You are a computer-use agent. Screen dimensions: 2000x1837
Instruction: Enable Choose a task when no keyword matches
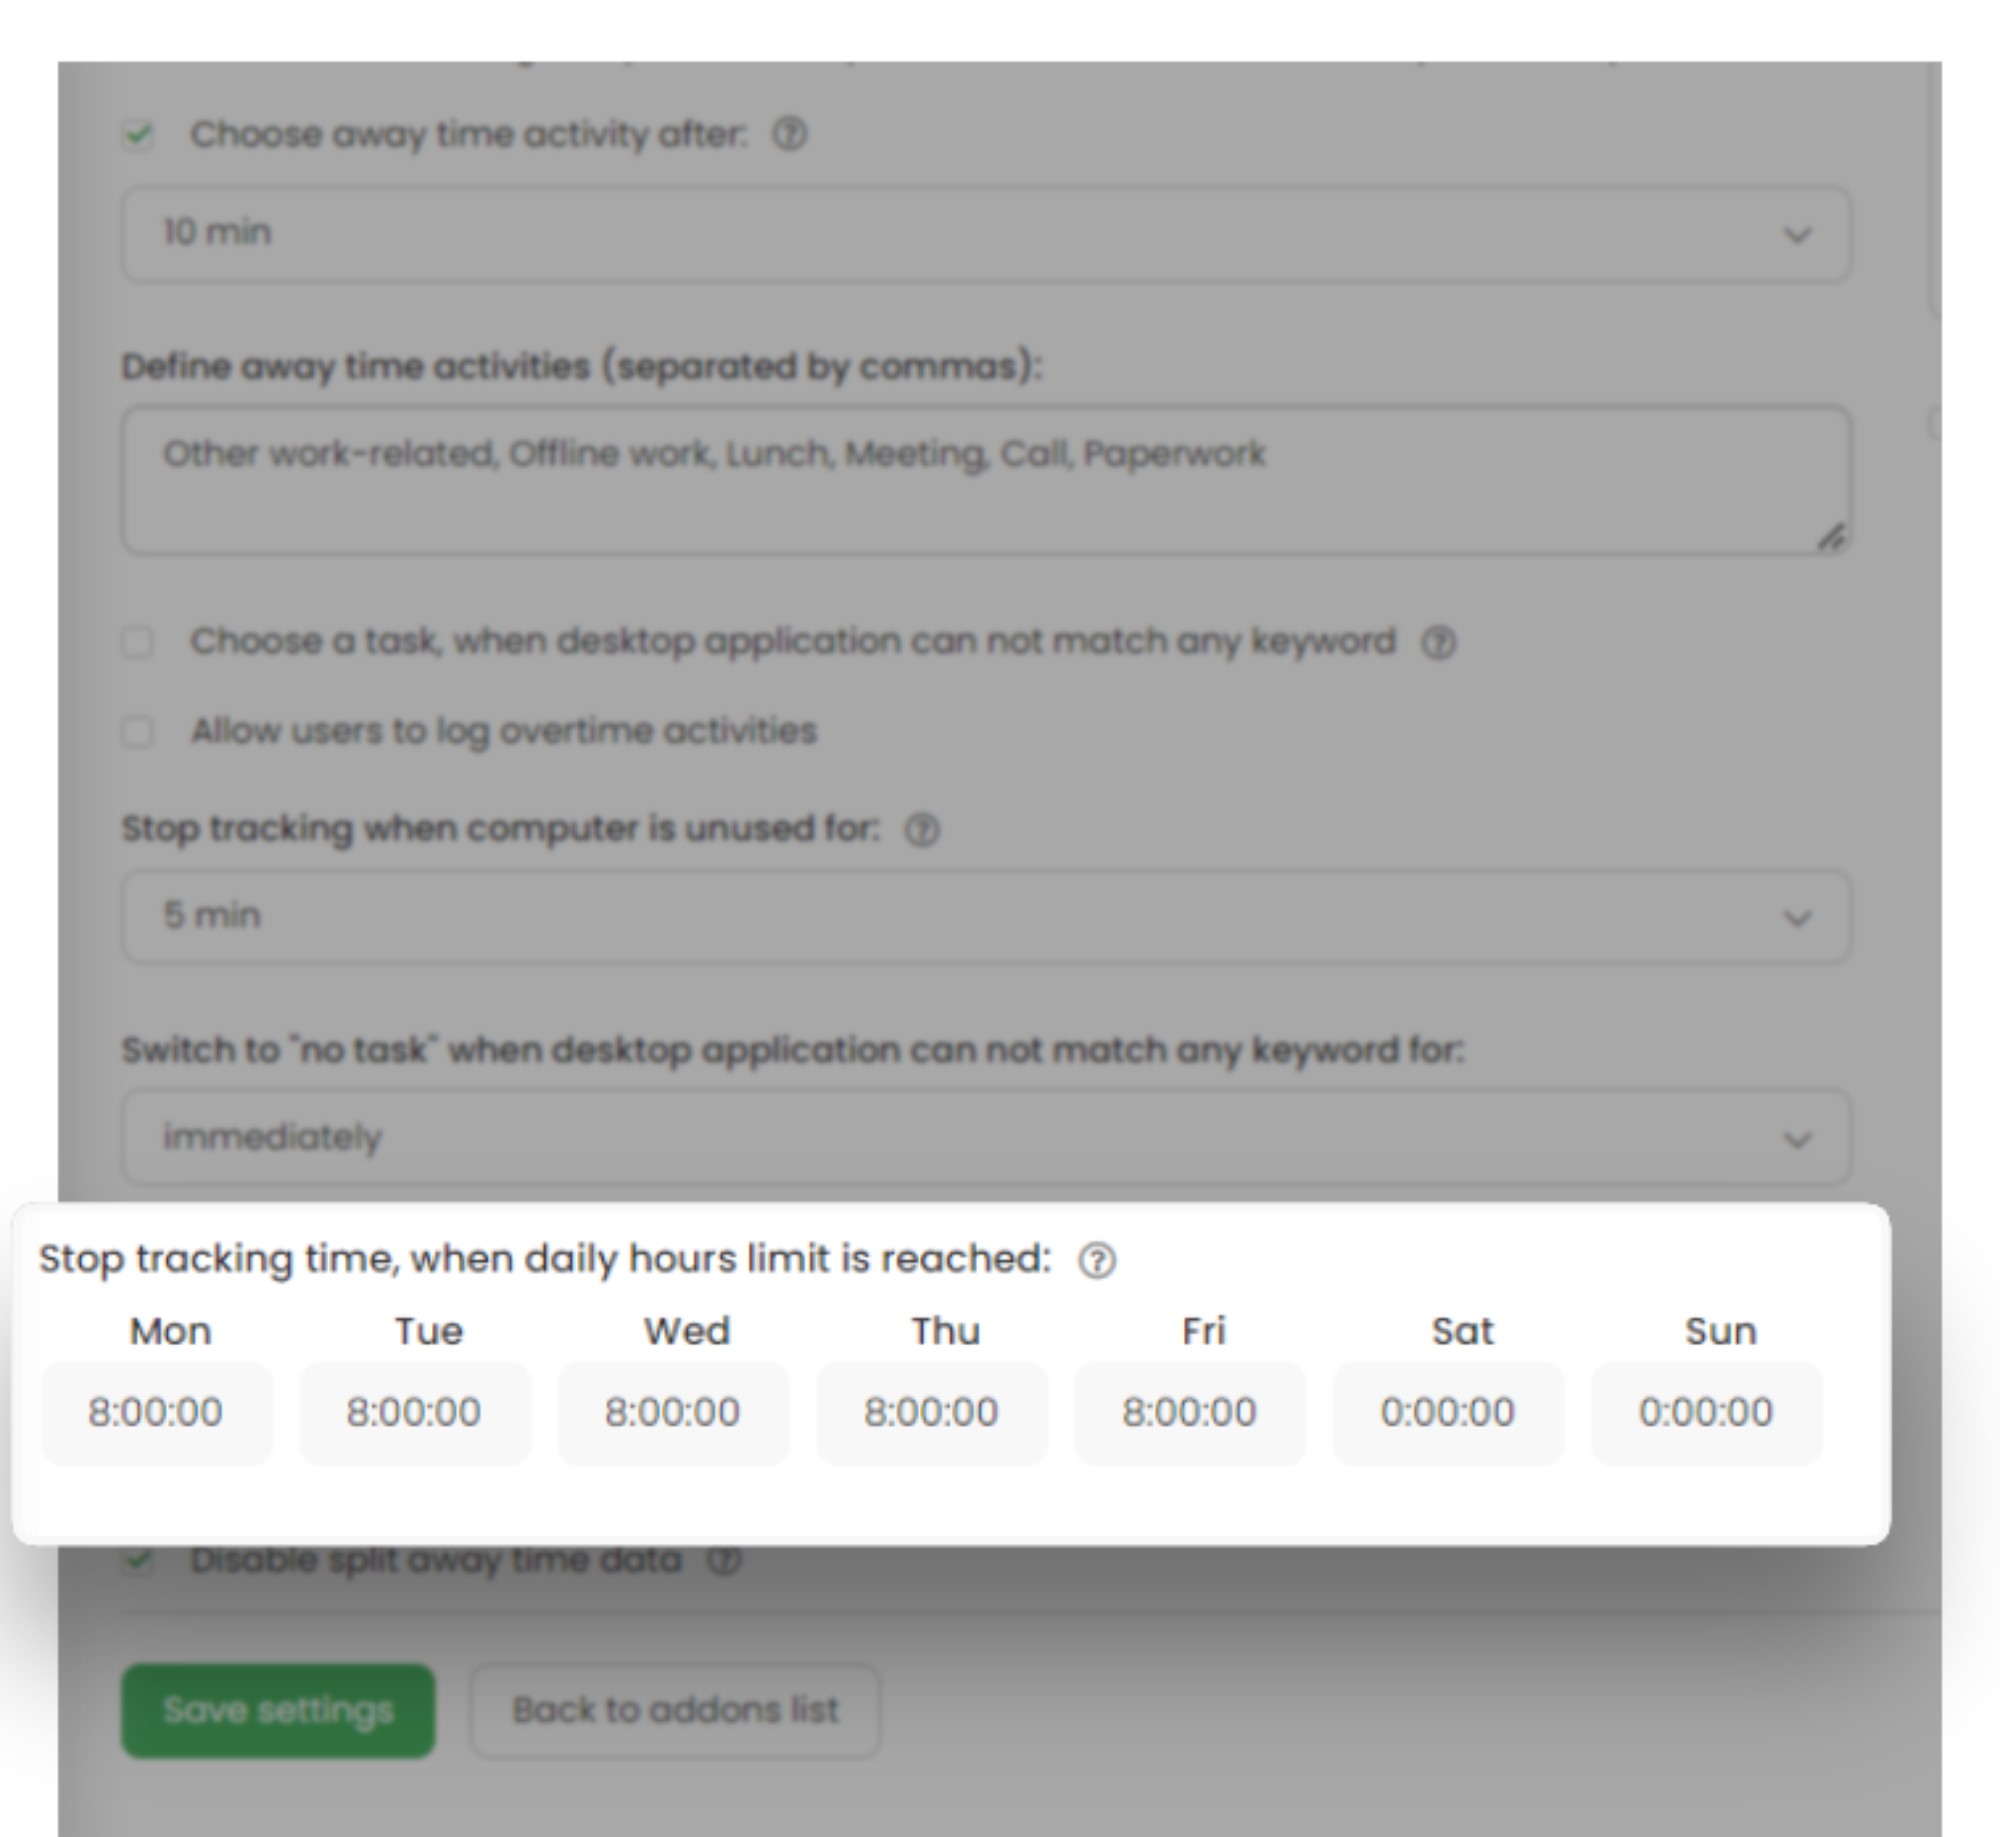(x=138, y=642)
